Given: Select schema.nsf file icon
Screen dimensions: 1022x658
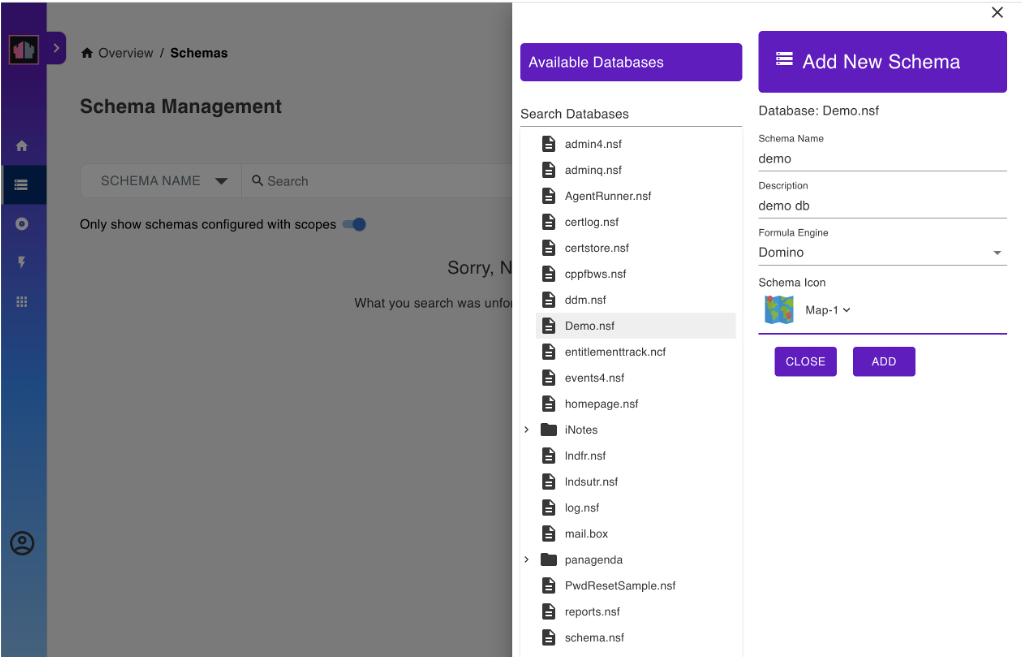Looking at the screenshot, I should tap(549, 638).
